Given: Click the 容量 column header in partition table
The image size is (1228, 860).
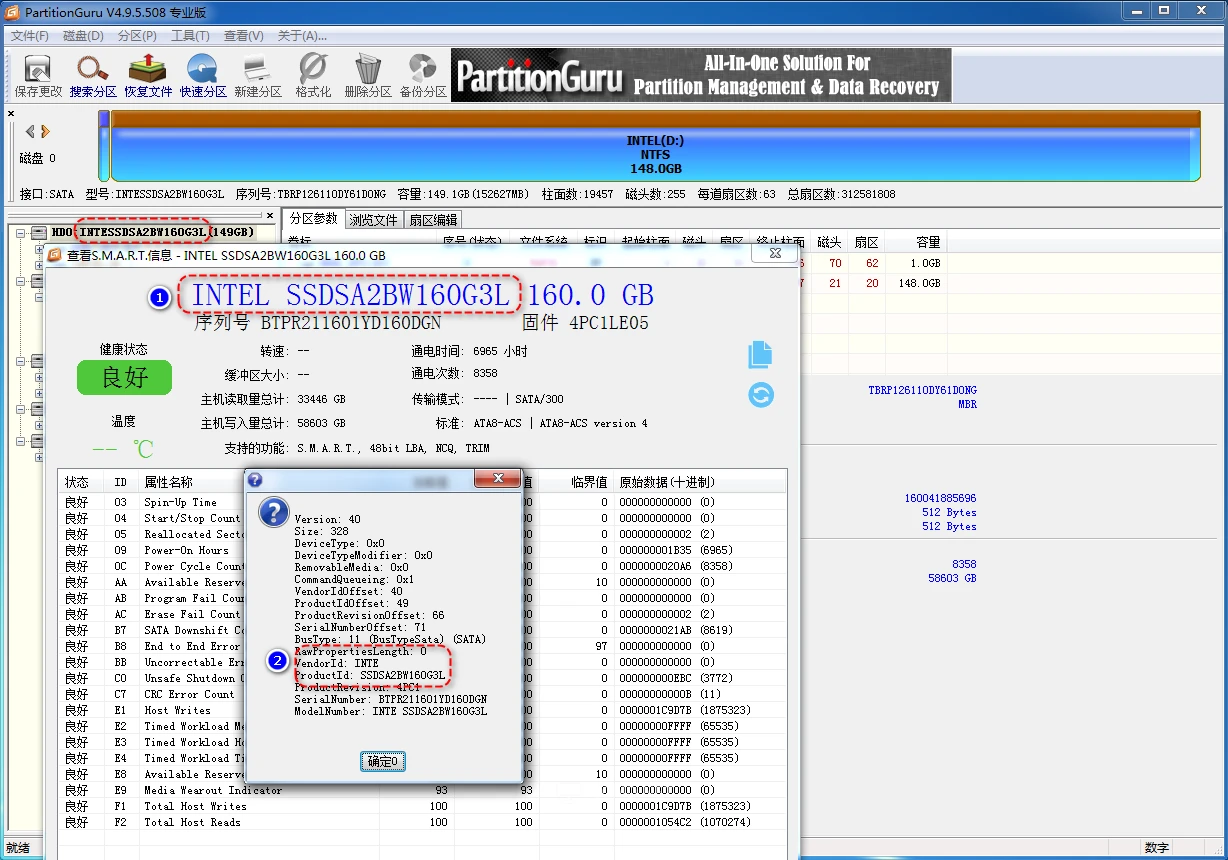Looking at the screenshot, I should coord(928,242).
